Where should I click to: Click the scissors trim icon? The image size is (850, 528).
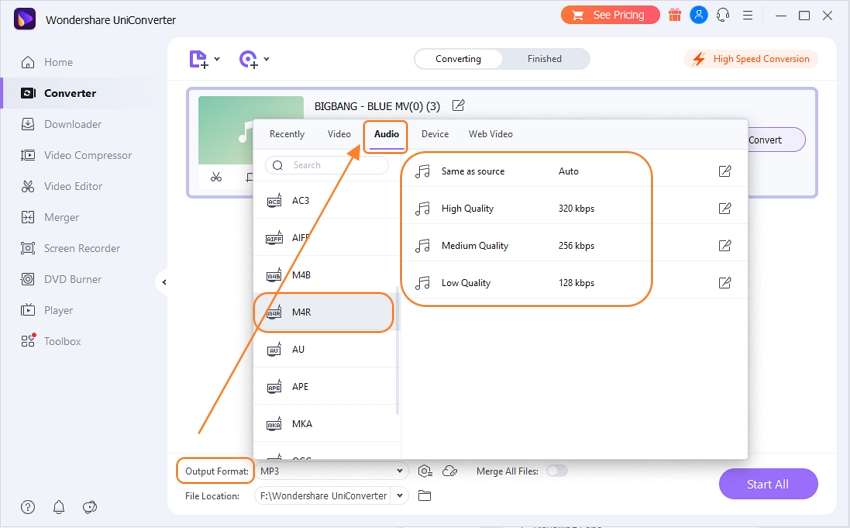click(x=216, y=177)
